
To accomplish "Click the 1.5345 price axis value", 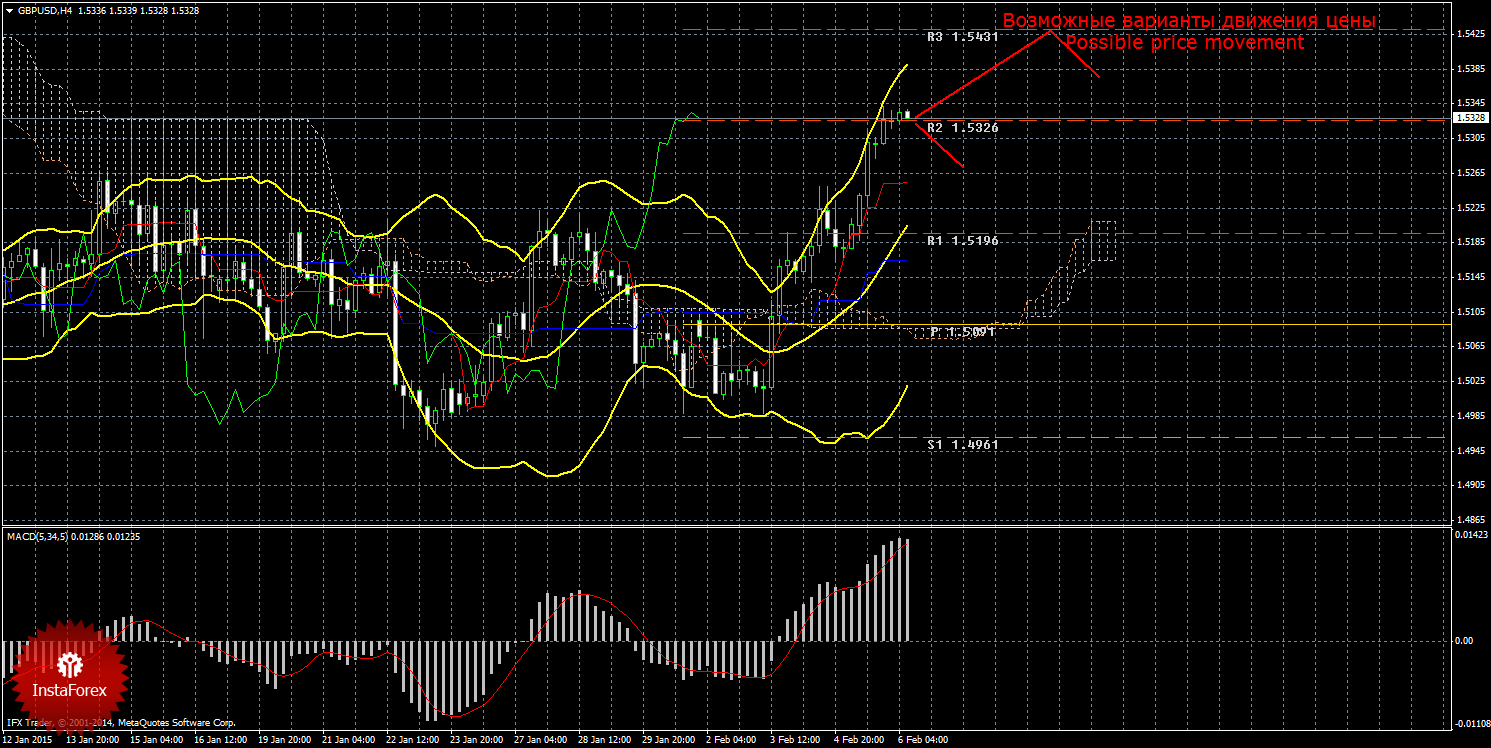I will (x=1471, y=103).
